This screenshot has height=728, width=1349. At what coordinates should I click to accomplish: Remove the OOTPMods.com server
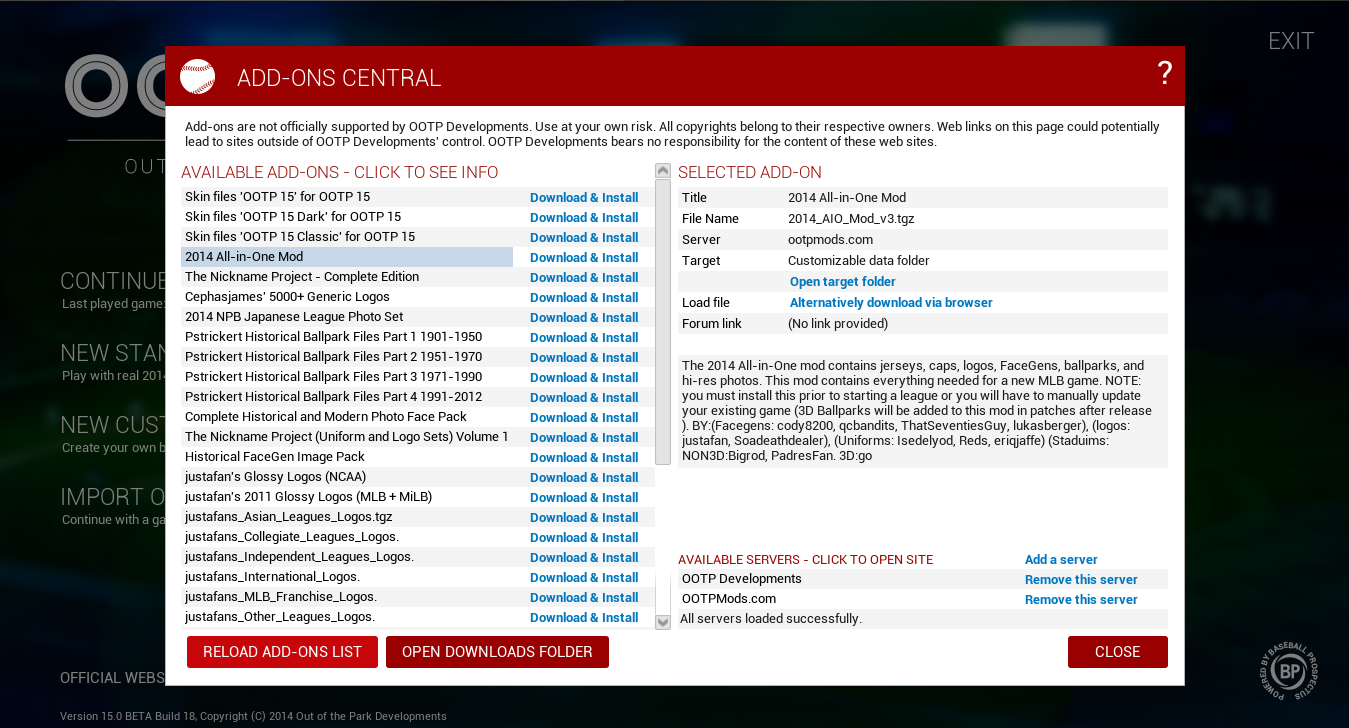(x=1081, y=599)
